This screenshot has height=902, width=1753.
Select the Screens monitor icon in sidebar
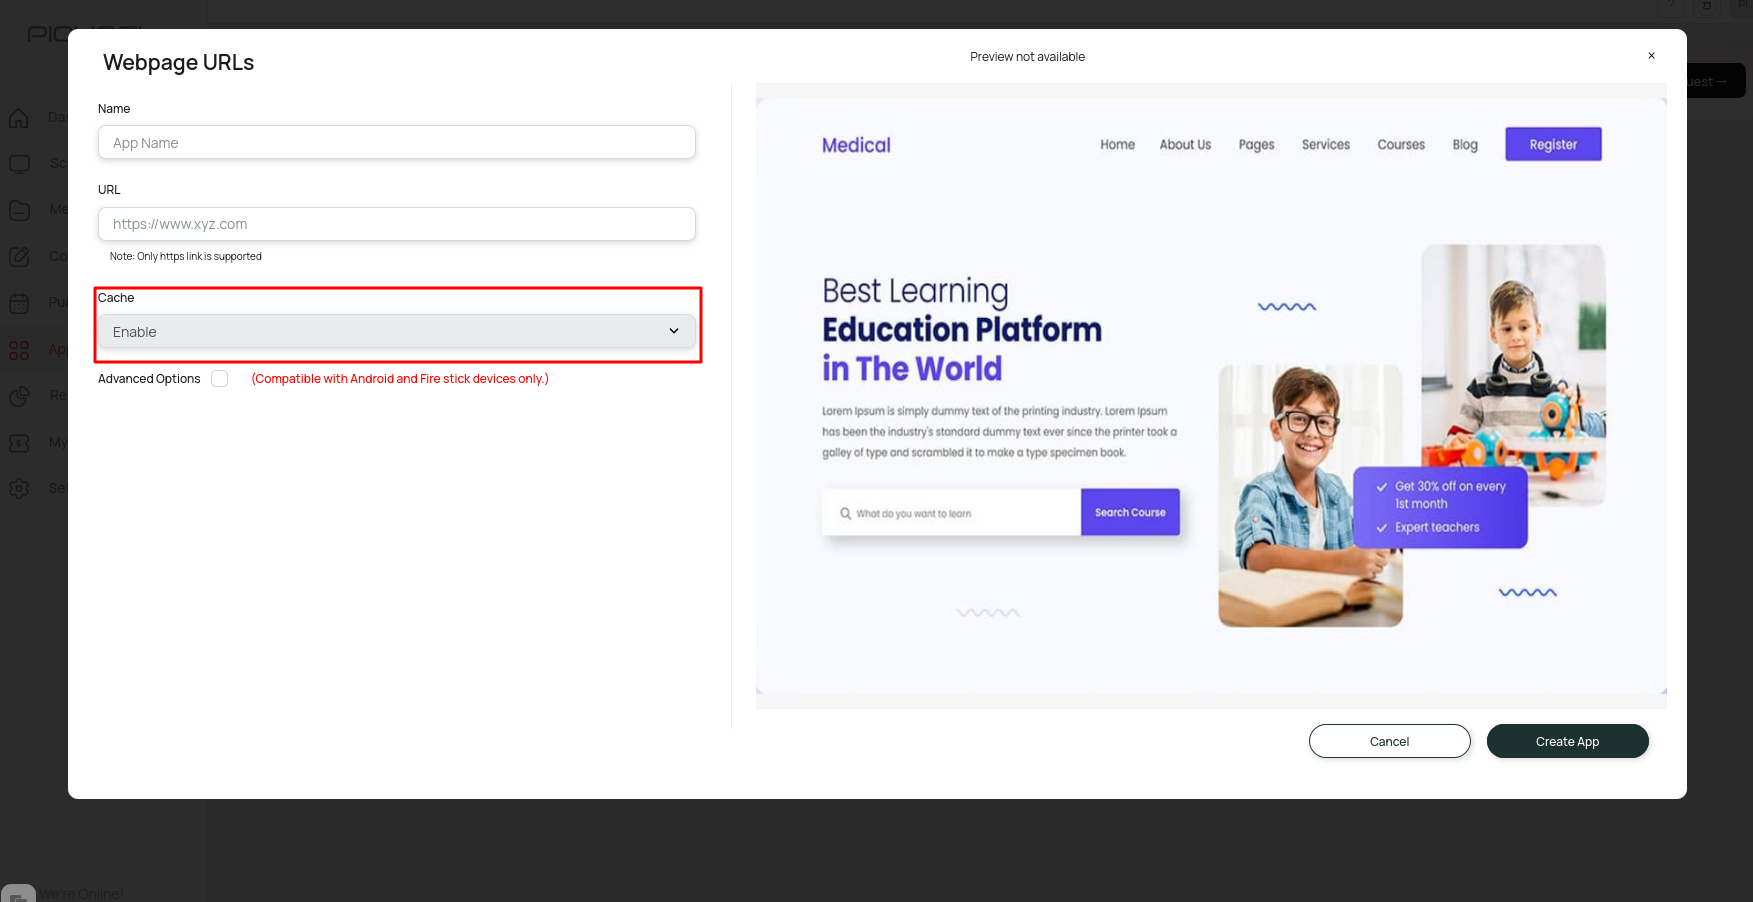[19, 163]
